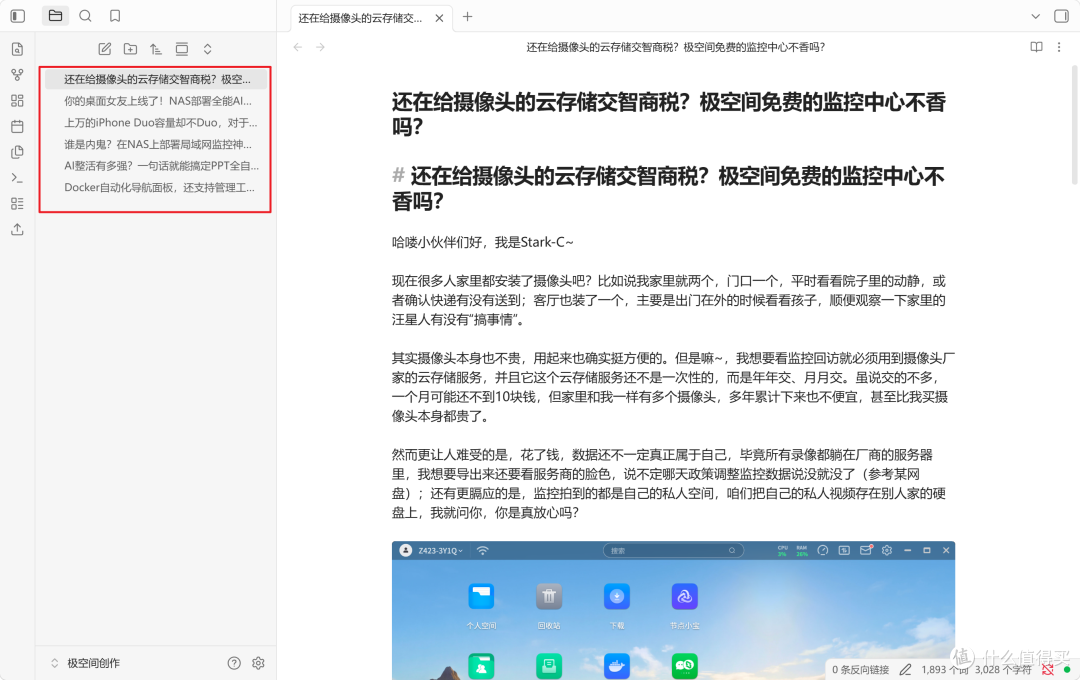Open note Docker自动化导航面板
This screenshot has height=680, width=1080.
(156, 187)
